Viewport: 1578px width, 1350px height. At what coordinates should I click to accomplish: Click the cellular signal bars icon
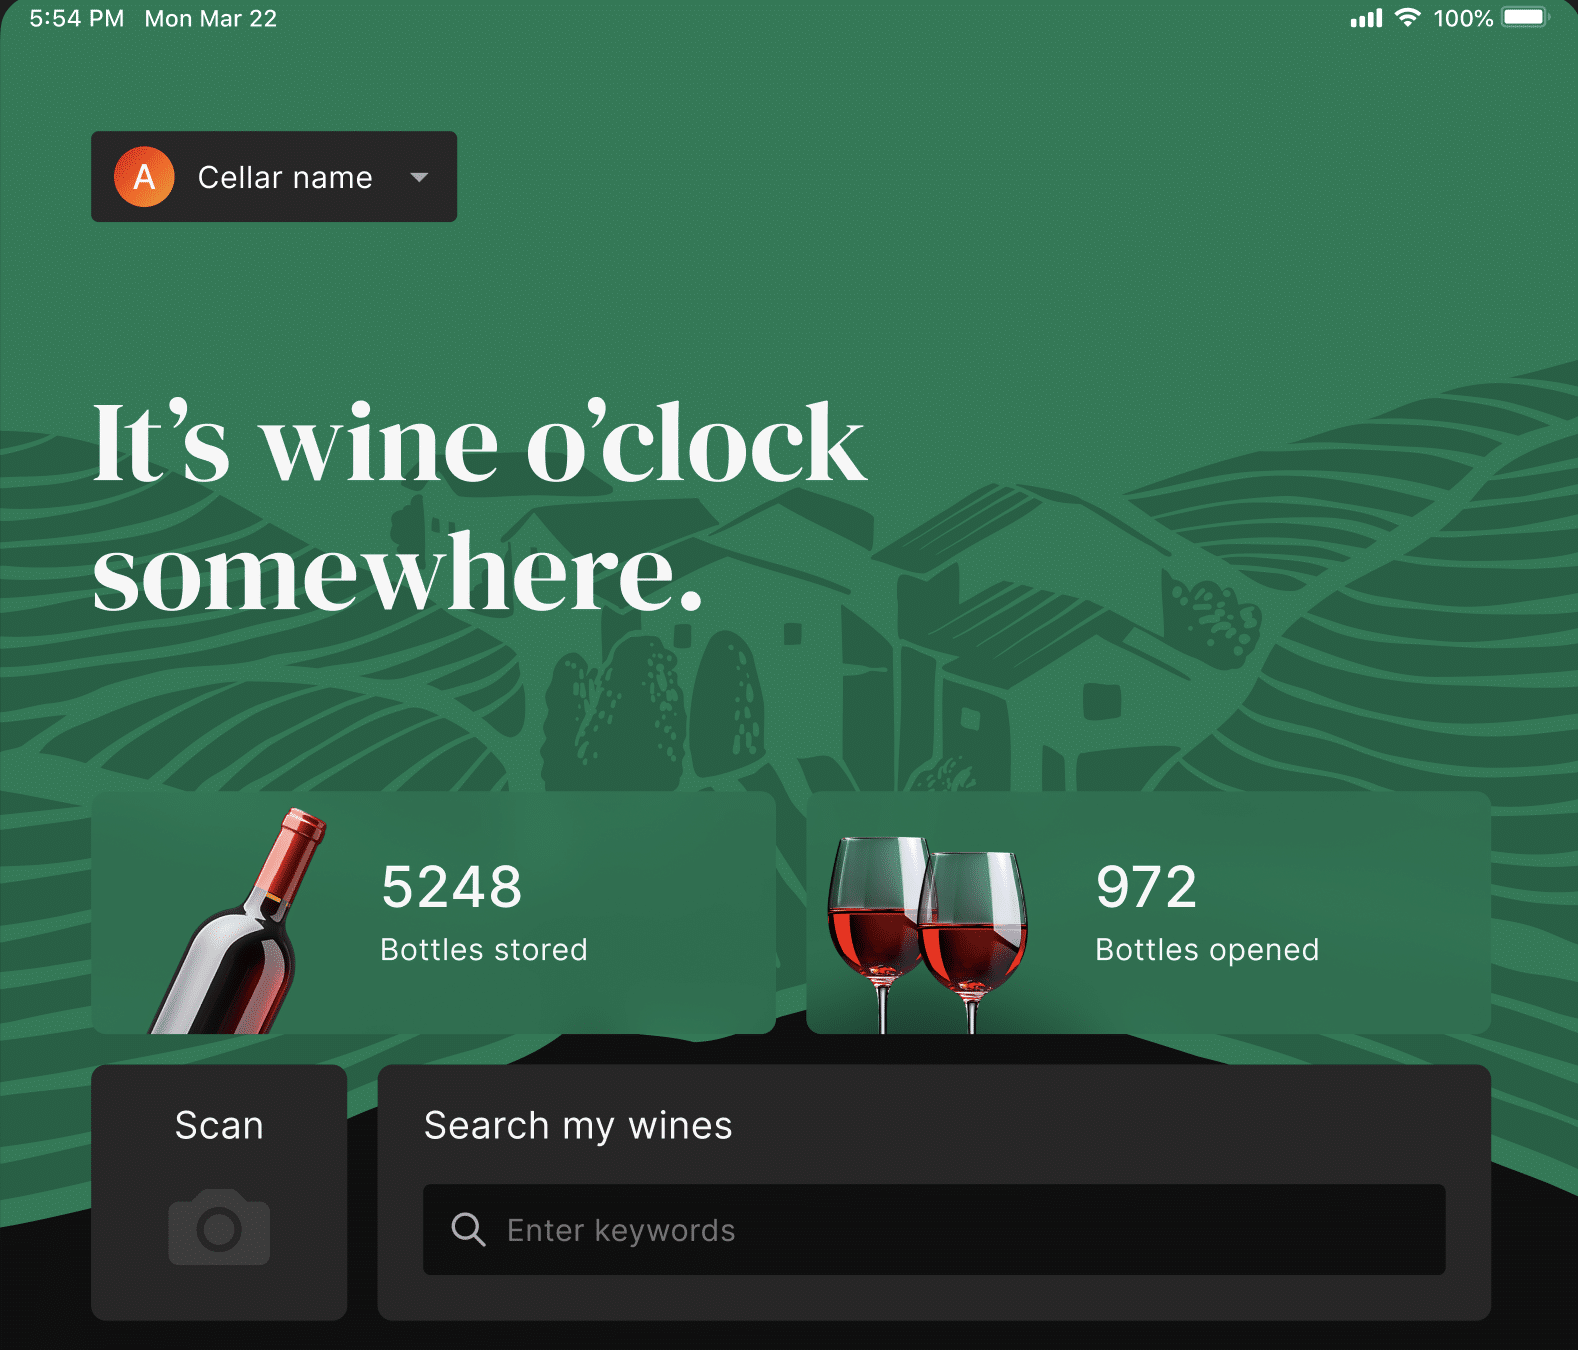click(1366, 18)
